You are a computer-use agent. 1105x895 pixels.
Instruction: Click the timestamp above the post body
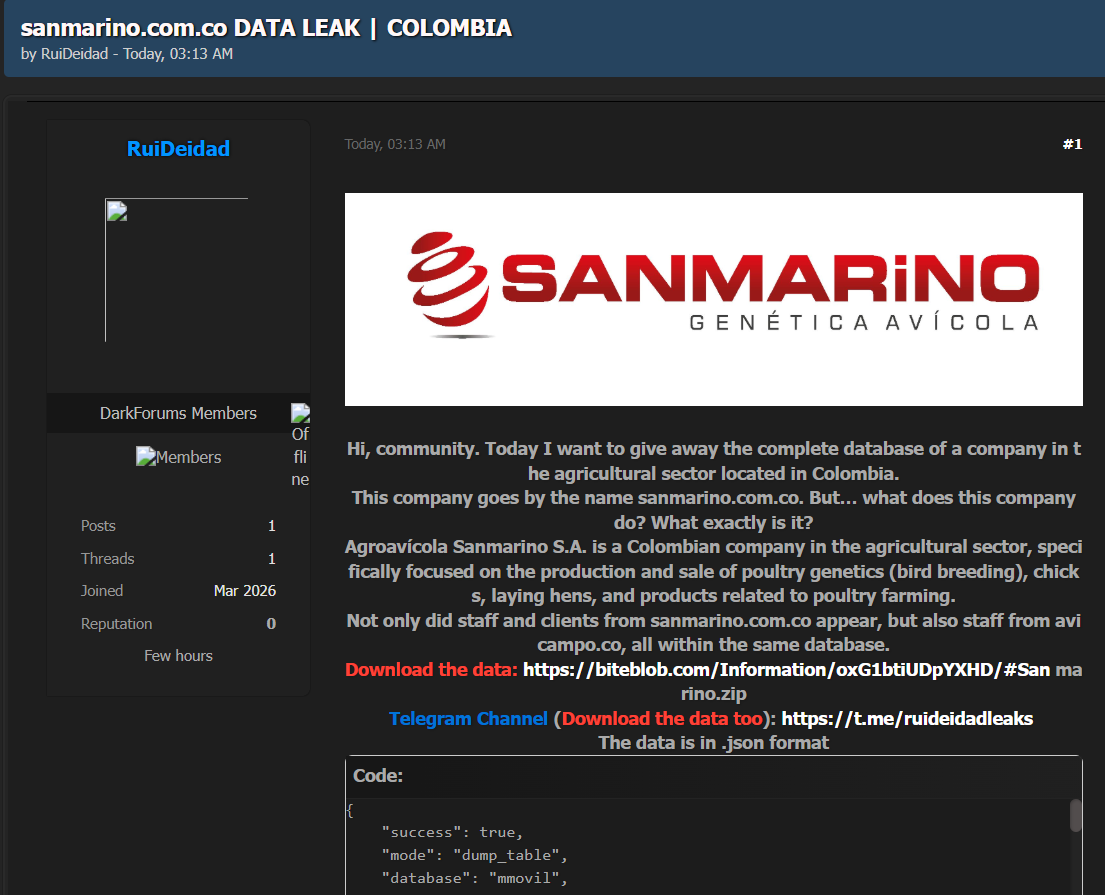tap(395, 144)
